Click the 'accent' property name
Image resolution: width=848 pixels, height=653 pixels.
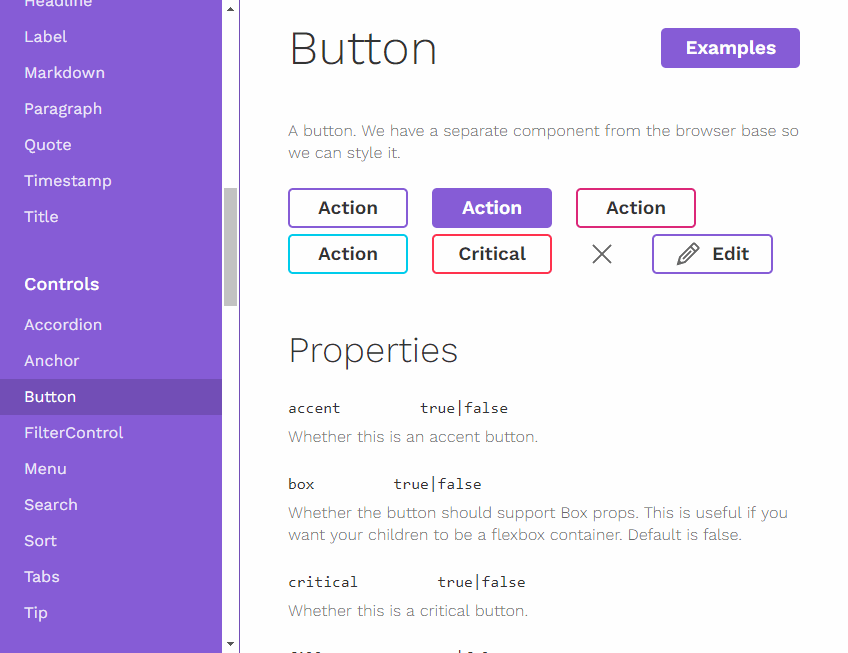click(314, 408)
